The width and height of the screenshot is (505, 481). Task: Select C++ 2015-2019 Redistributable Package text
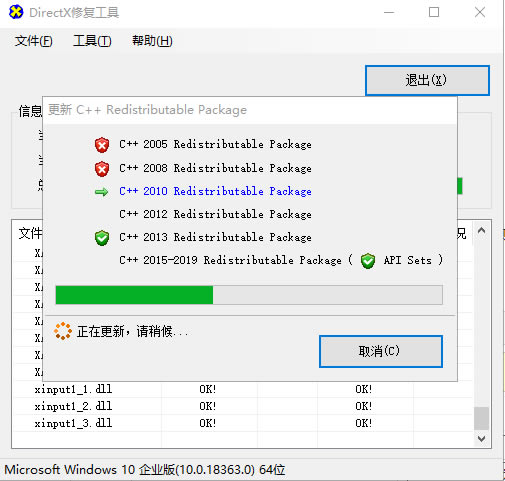[230, 260]
